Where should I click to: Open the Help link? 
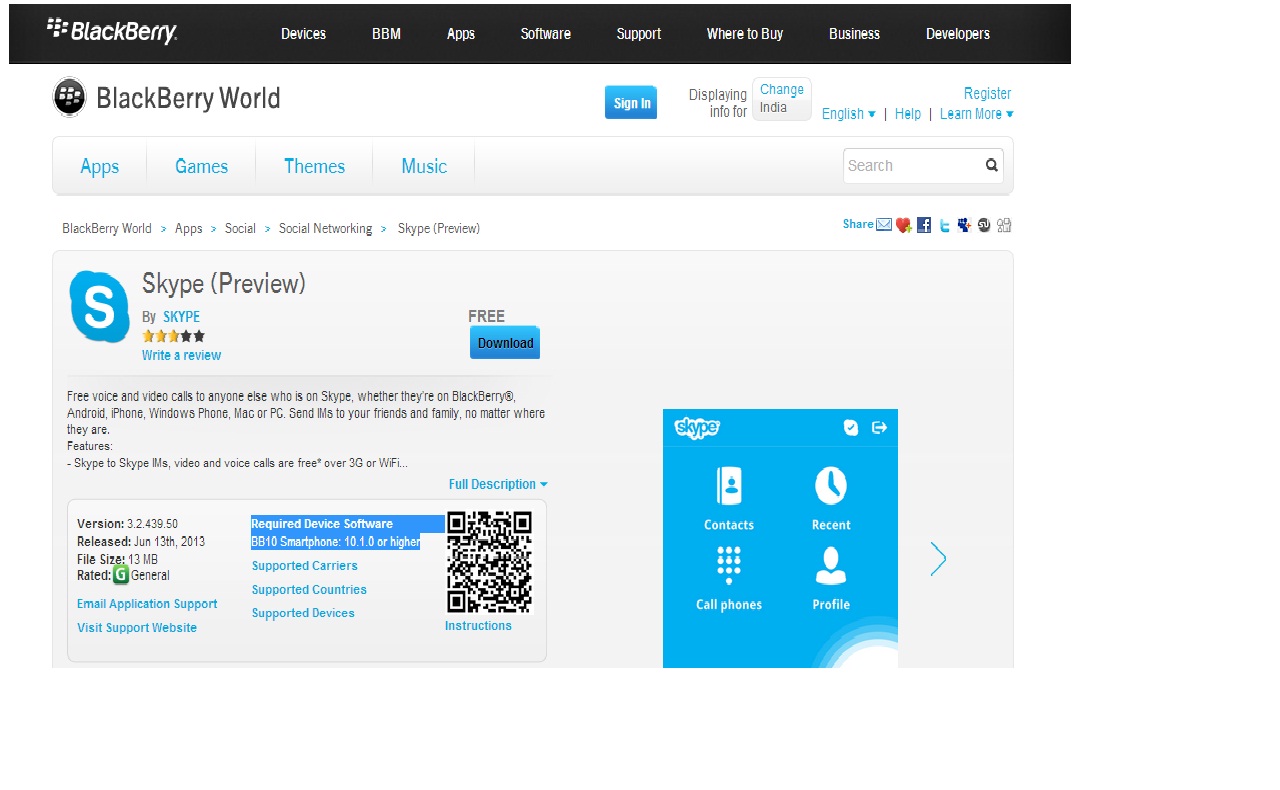tap(908, 114)
